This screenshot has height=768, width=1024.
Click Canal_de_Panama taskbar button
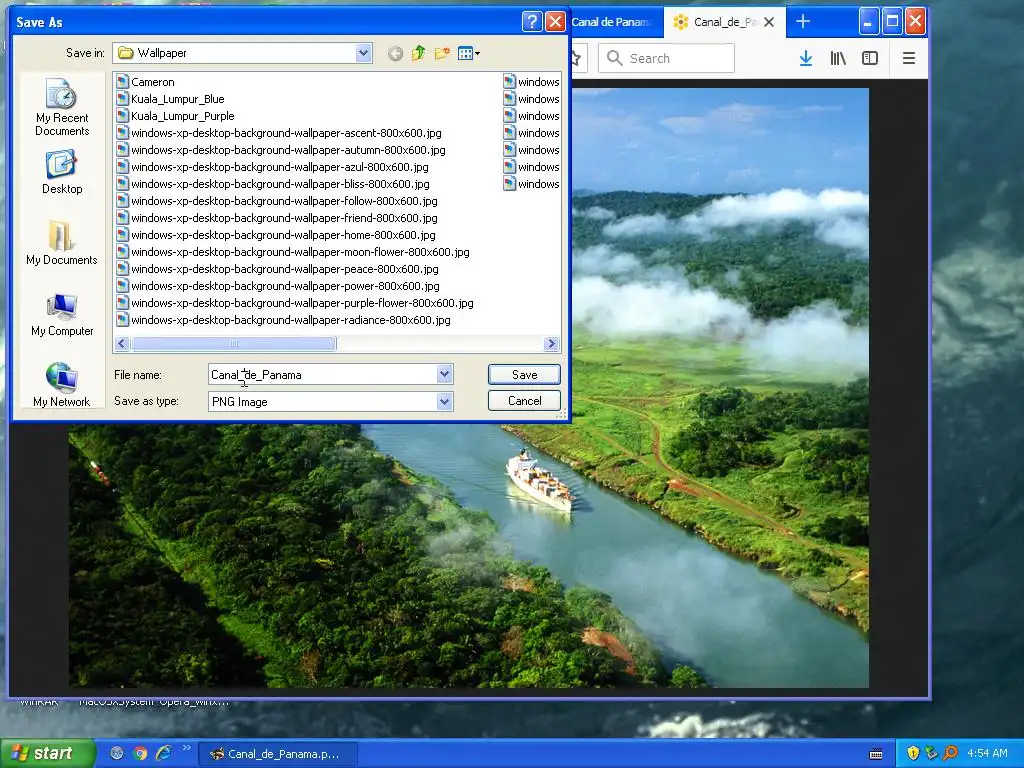pyautogui.click(x=278, y=754)
